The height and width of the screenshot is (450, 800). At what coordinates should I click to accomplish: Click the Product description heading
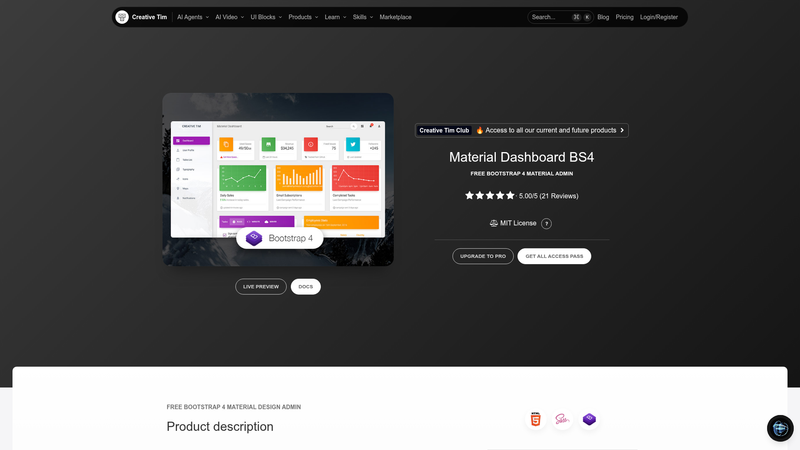(220, 427)
